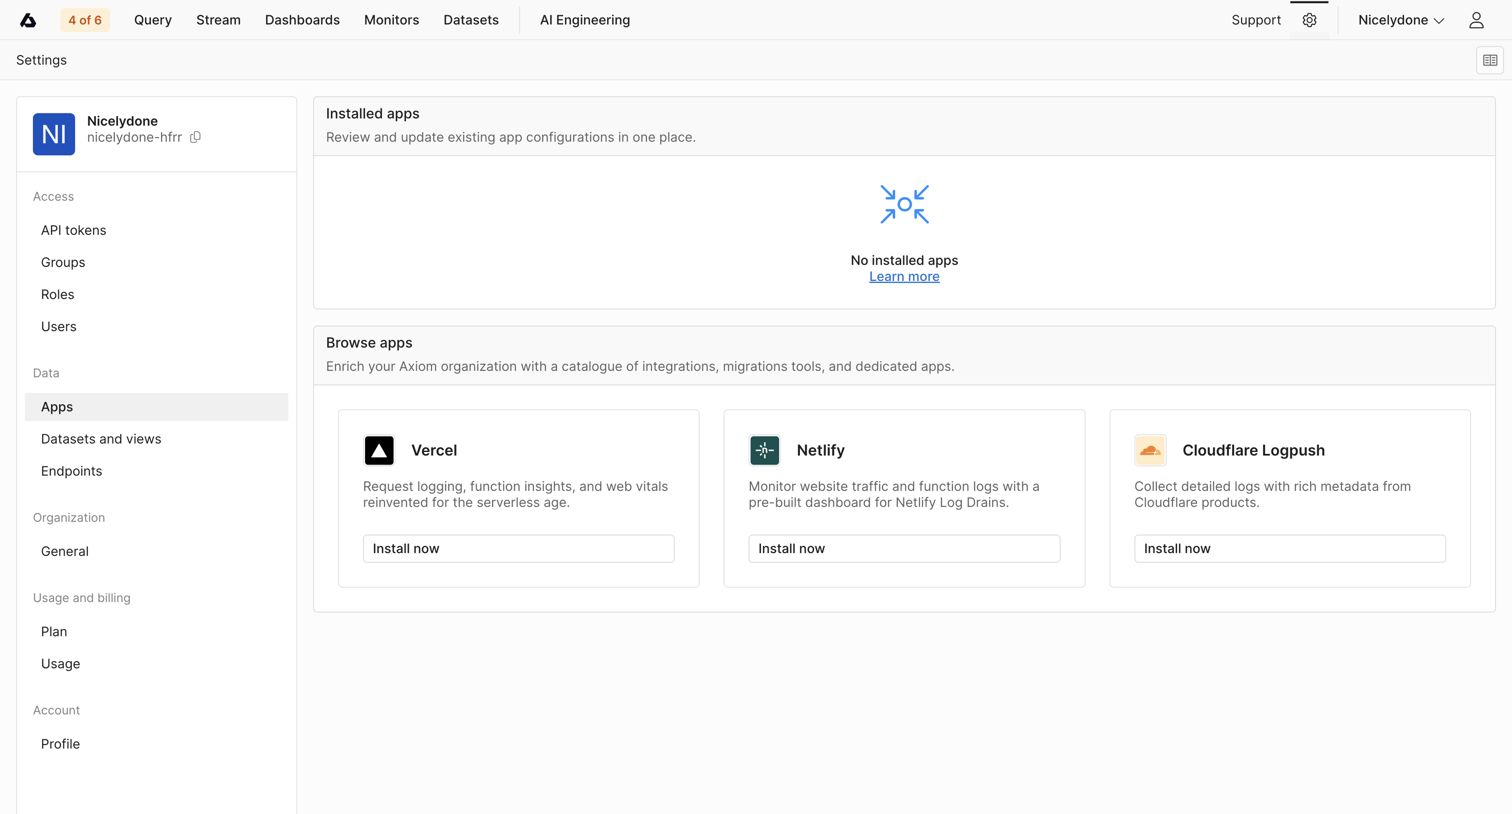Screen dimensions: 1512x814
Task: Open Profile account settings
Action: coord(157,744)
